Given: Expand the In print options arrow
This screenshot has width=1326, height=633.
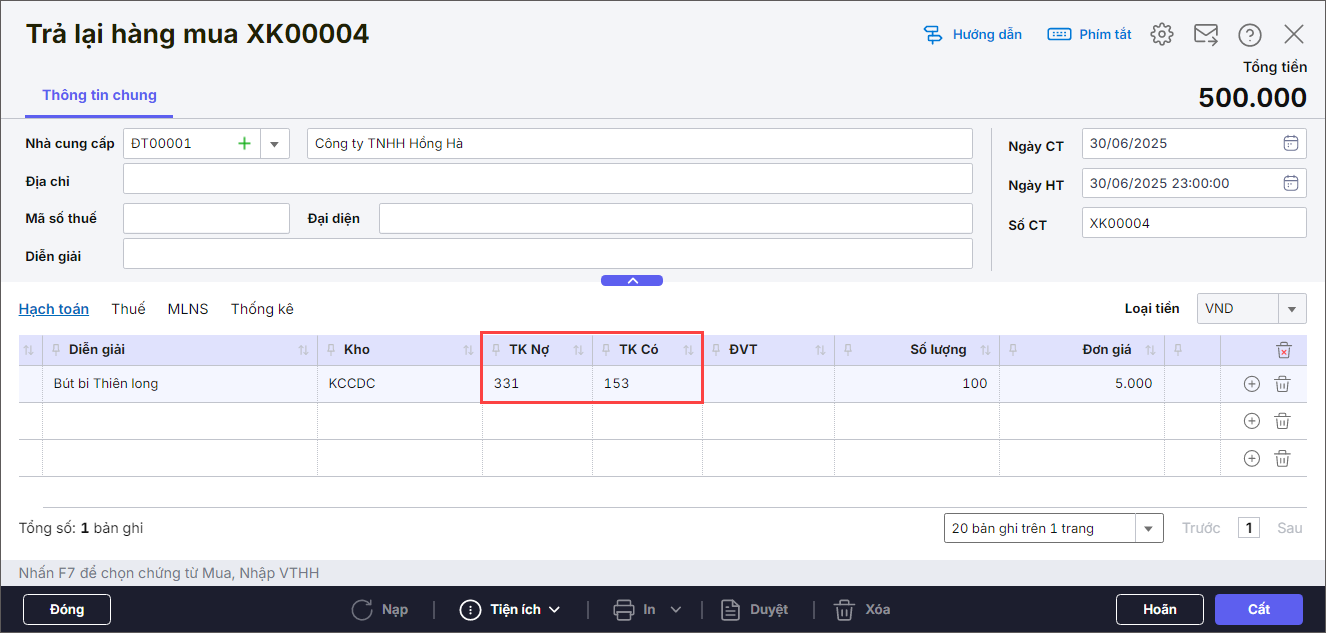Looking at the screenshot, I should click(x=676, y=609).
